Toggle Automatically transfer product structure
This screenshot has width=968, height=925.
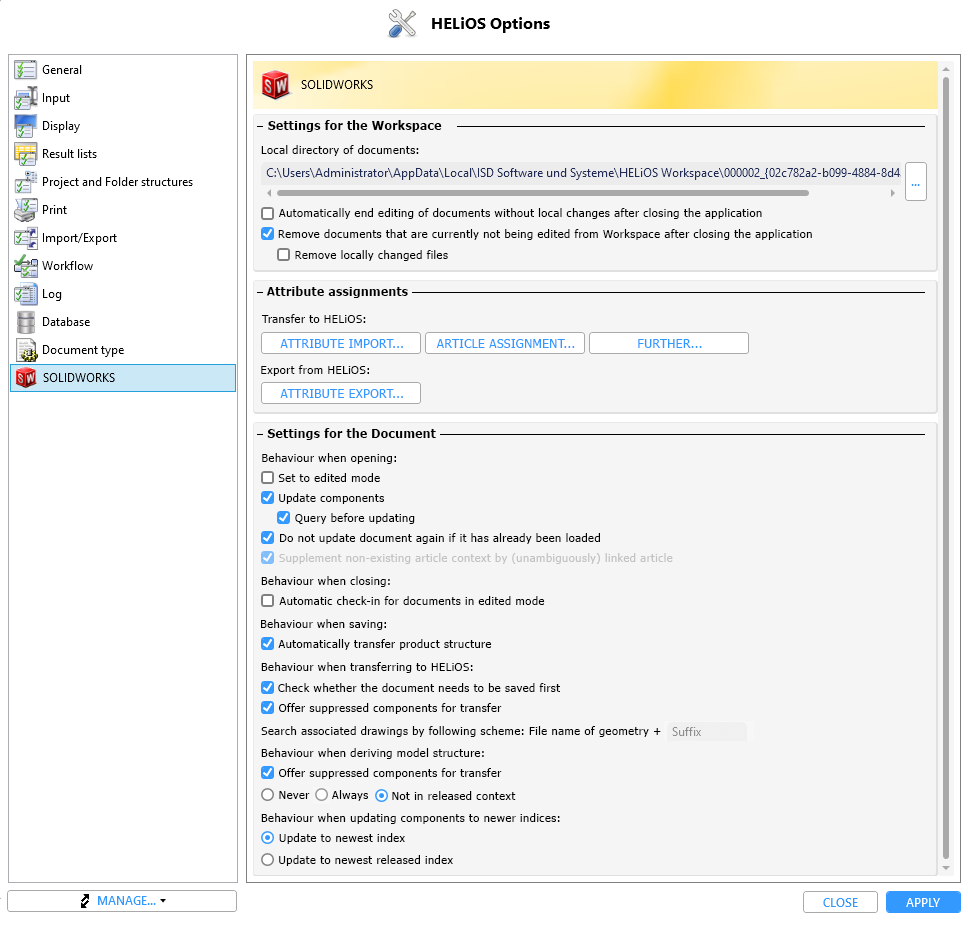(267, 644)
